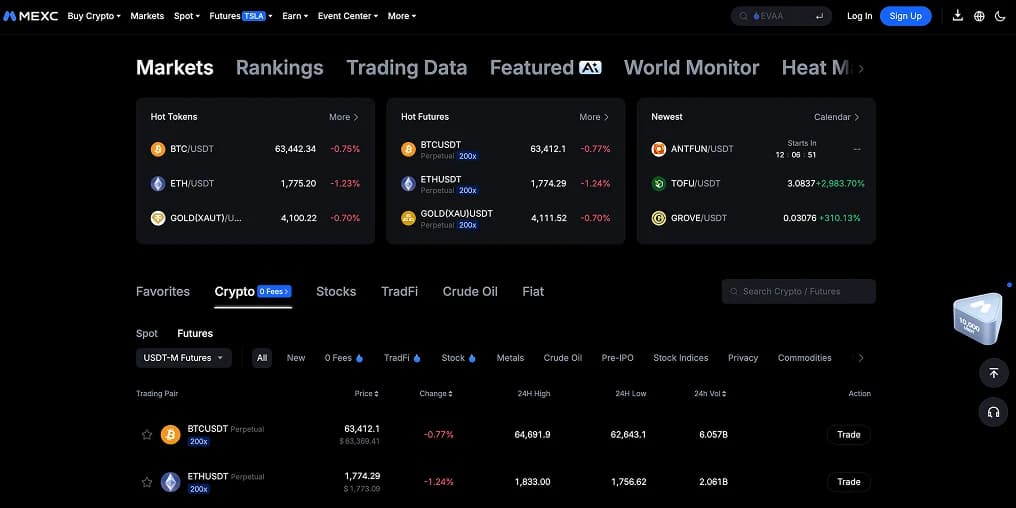Click the BTC/USDT coin icon in Hot Tokens
Image resolution: width=1016 pixels, height=508 pixels.
click(x=158, y=149)
